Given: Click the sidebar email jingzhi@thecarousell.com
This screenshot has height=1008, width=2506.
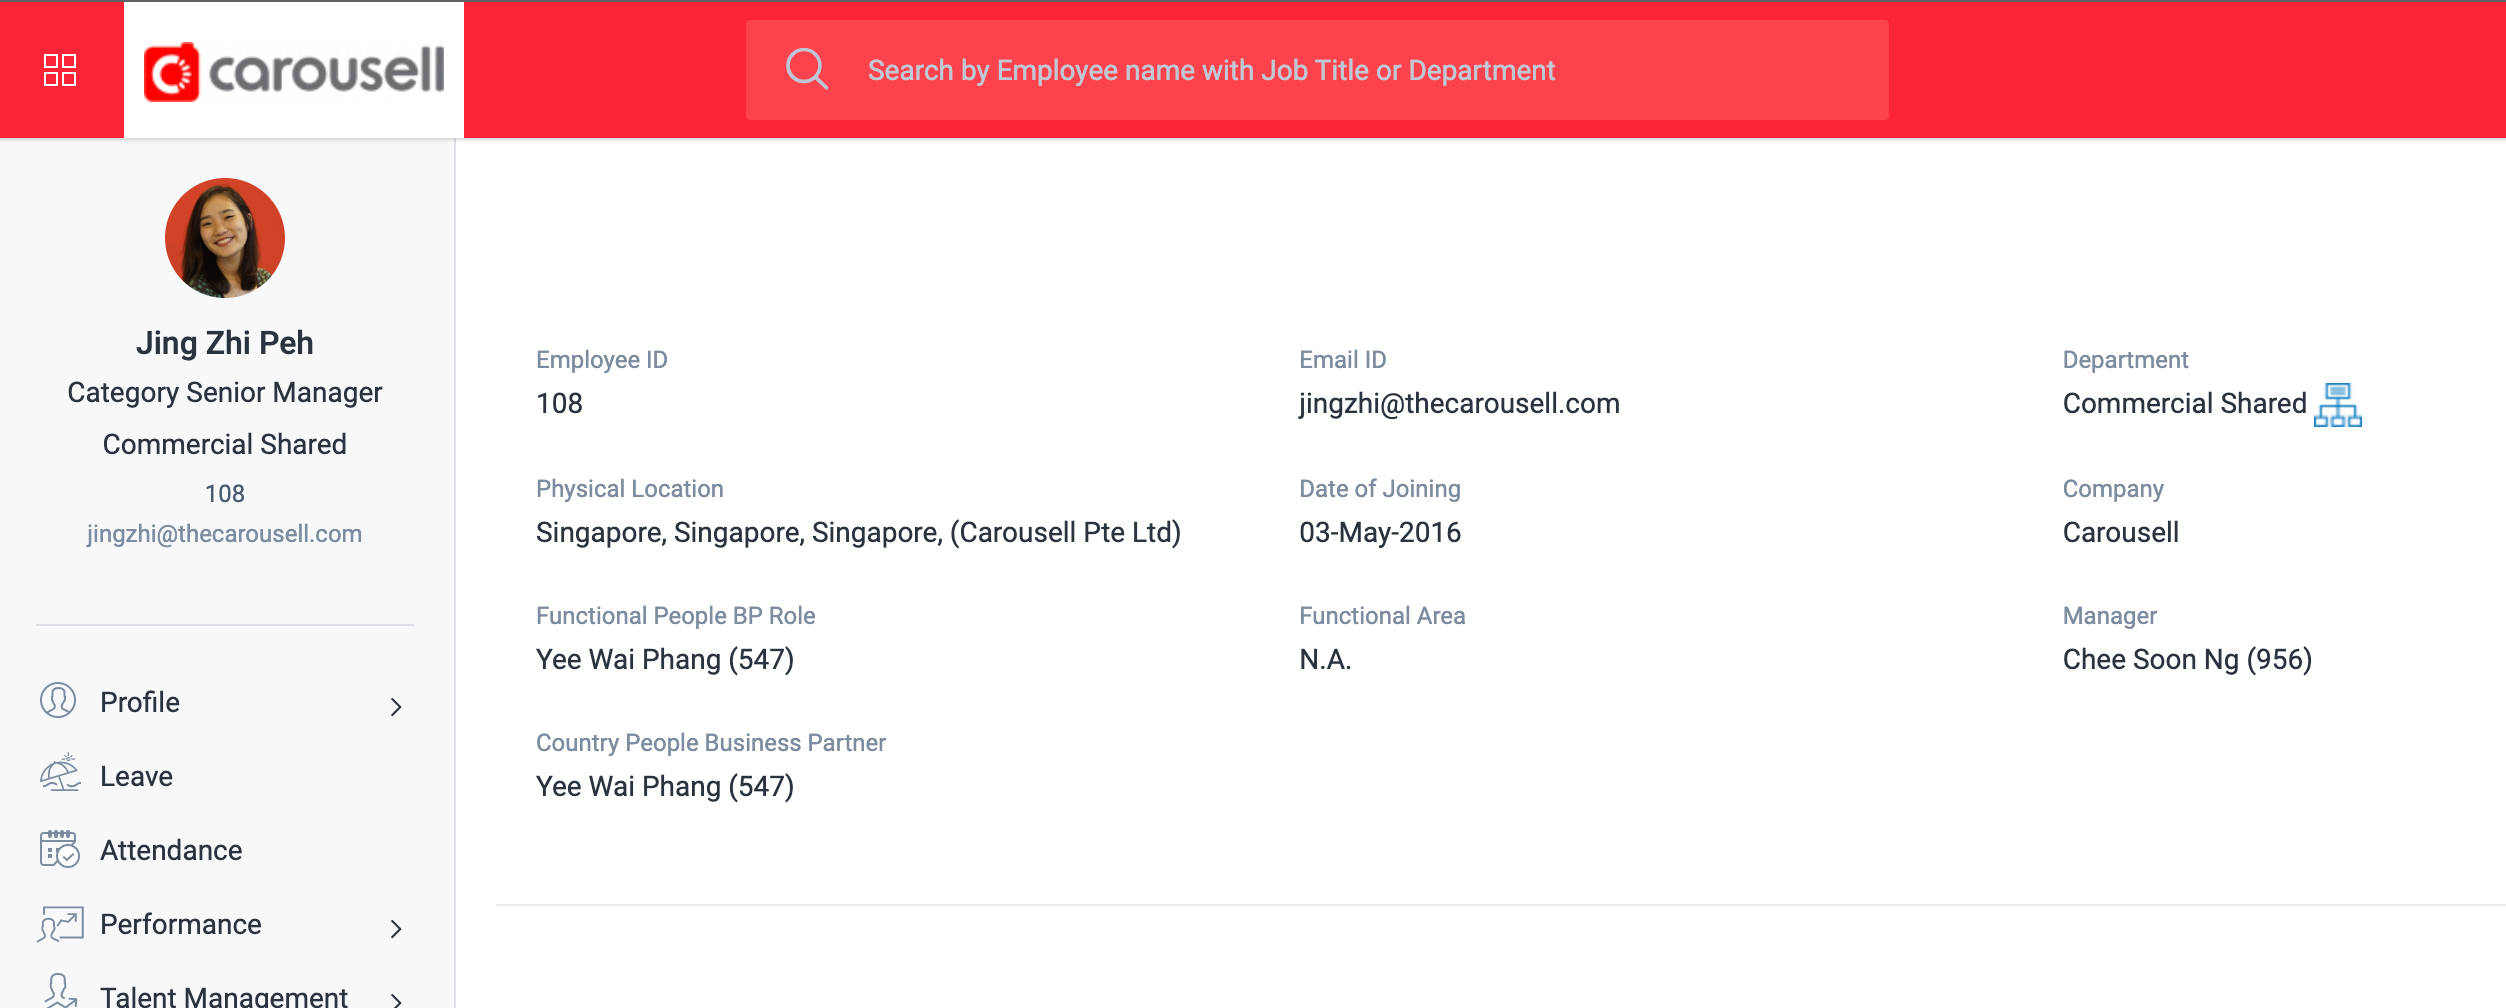Looking at the screenshot, I should coord(224,534).
